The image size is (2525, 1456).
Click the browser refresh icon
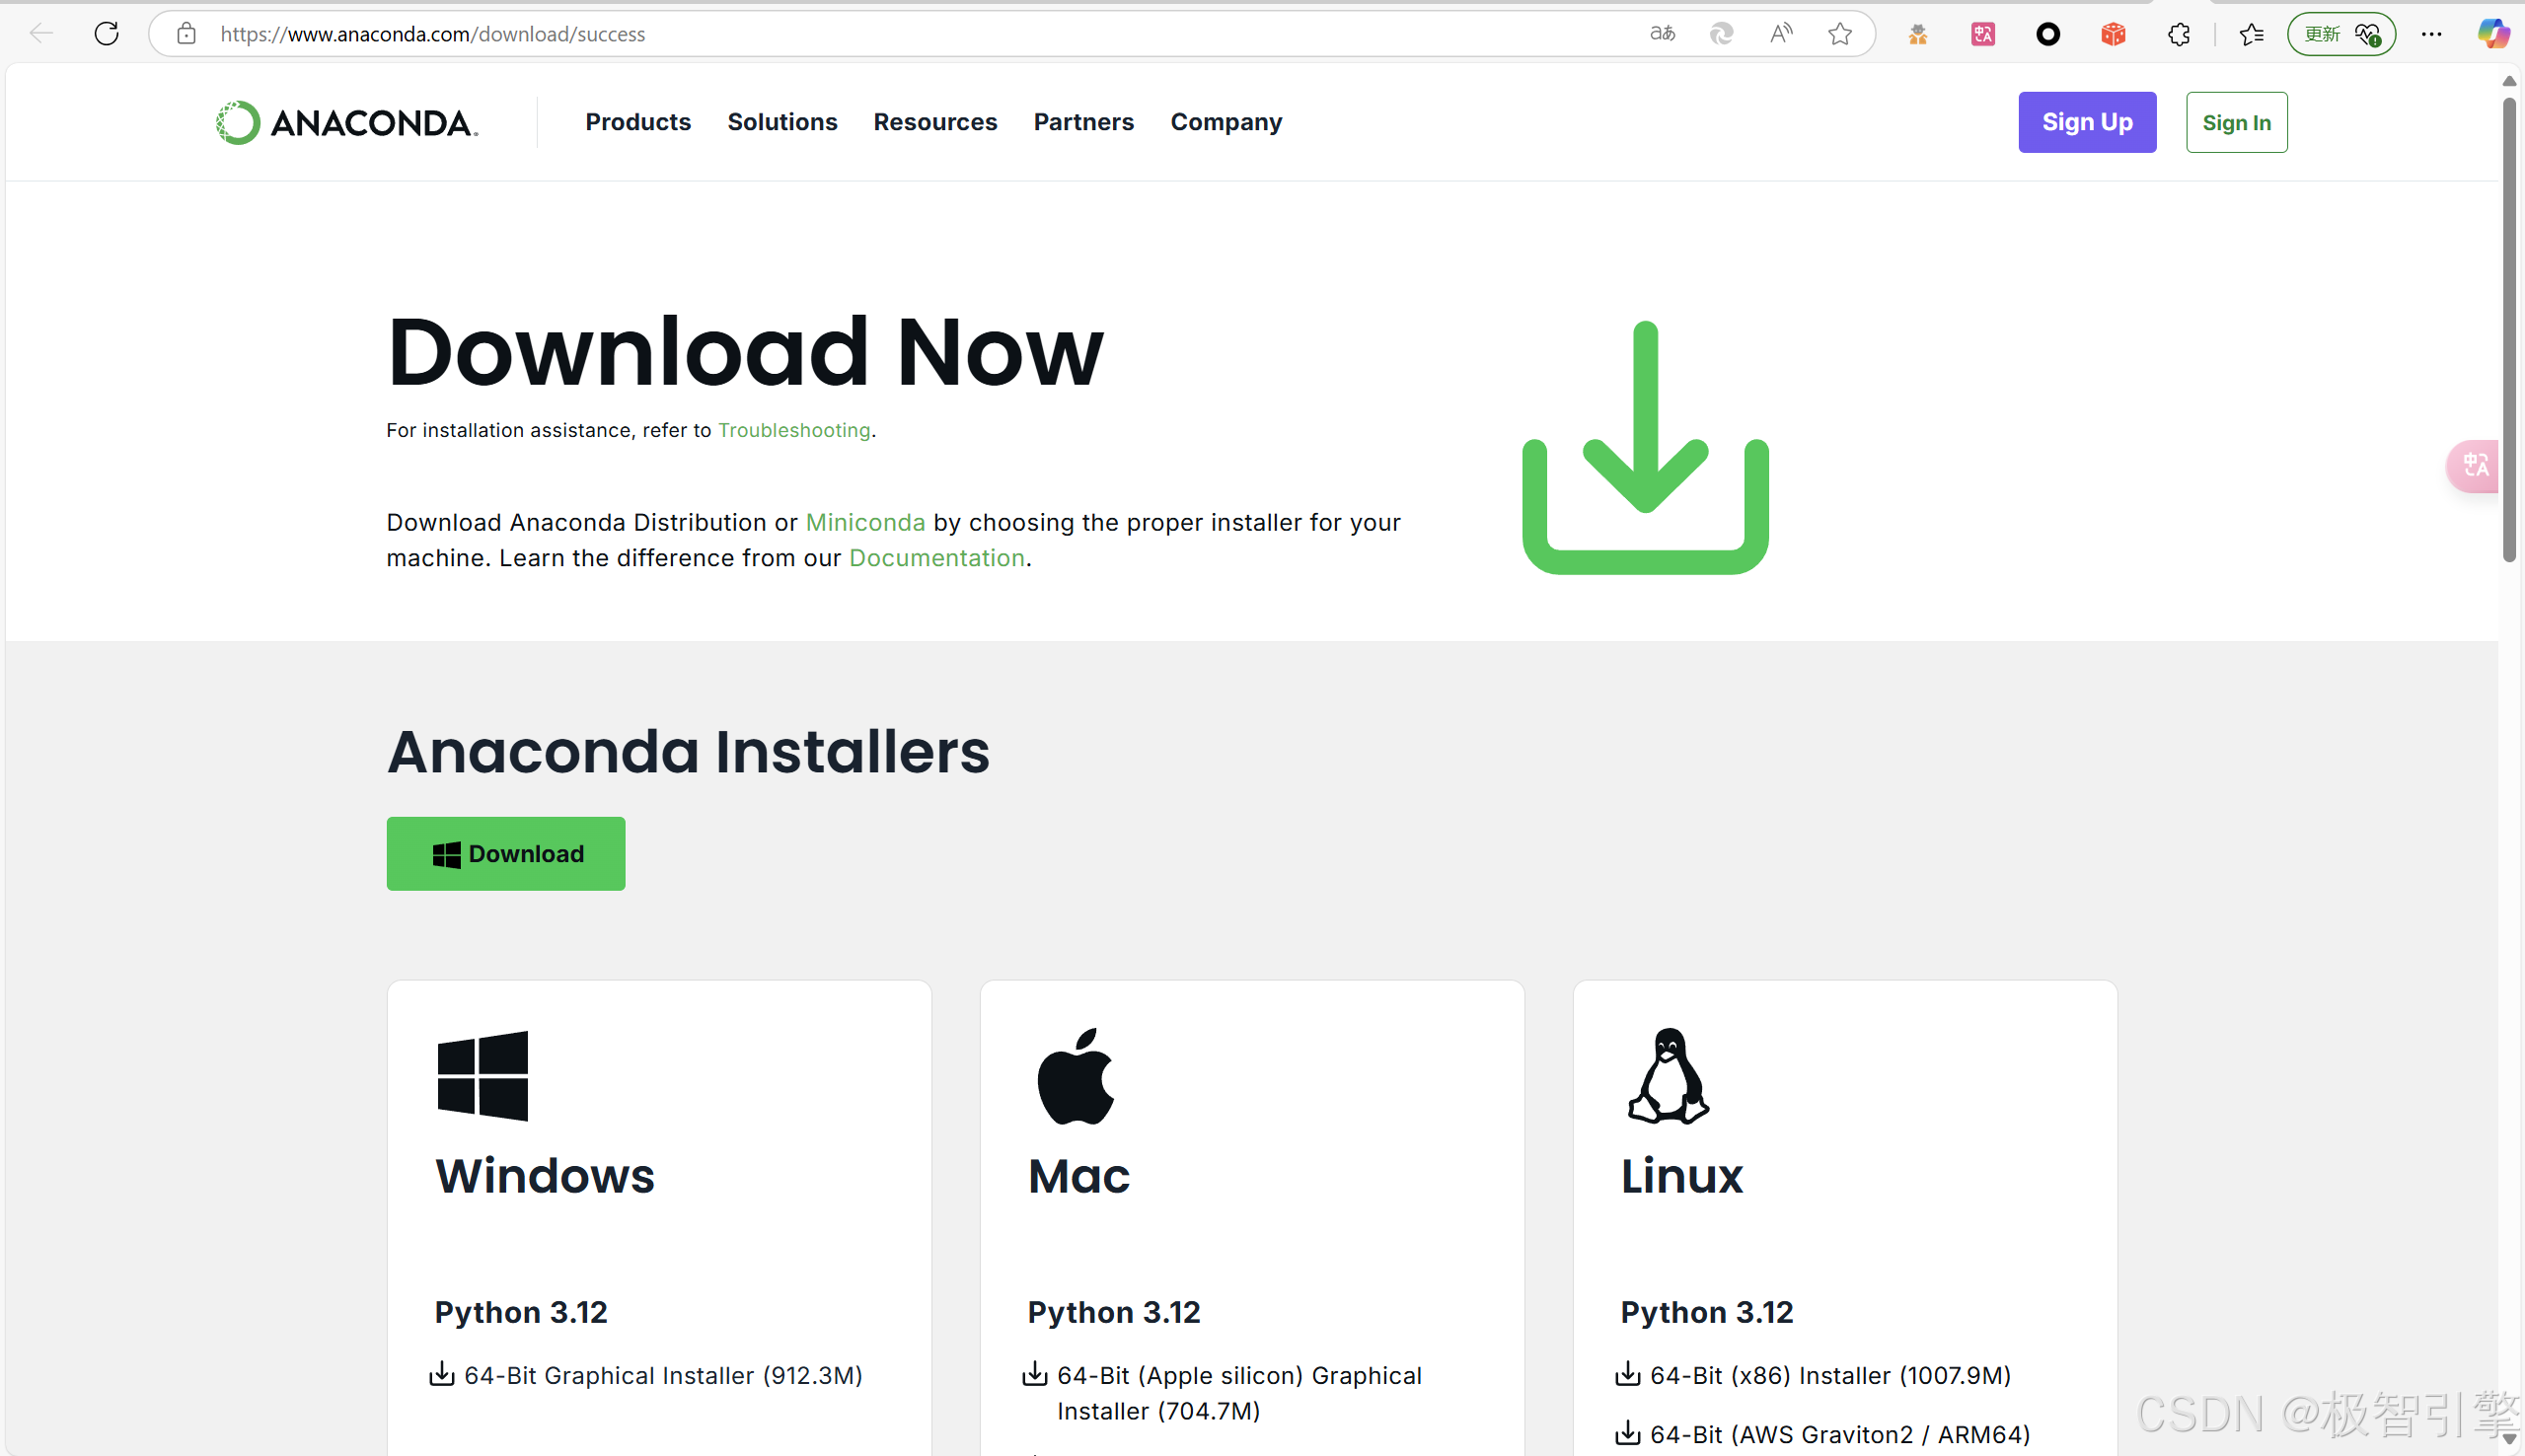[x=107, y=34]
